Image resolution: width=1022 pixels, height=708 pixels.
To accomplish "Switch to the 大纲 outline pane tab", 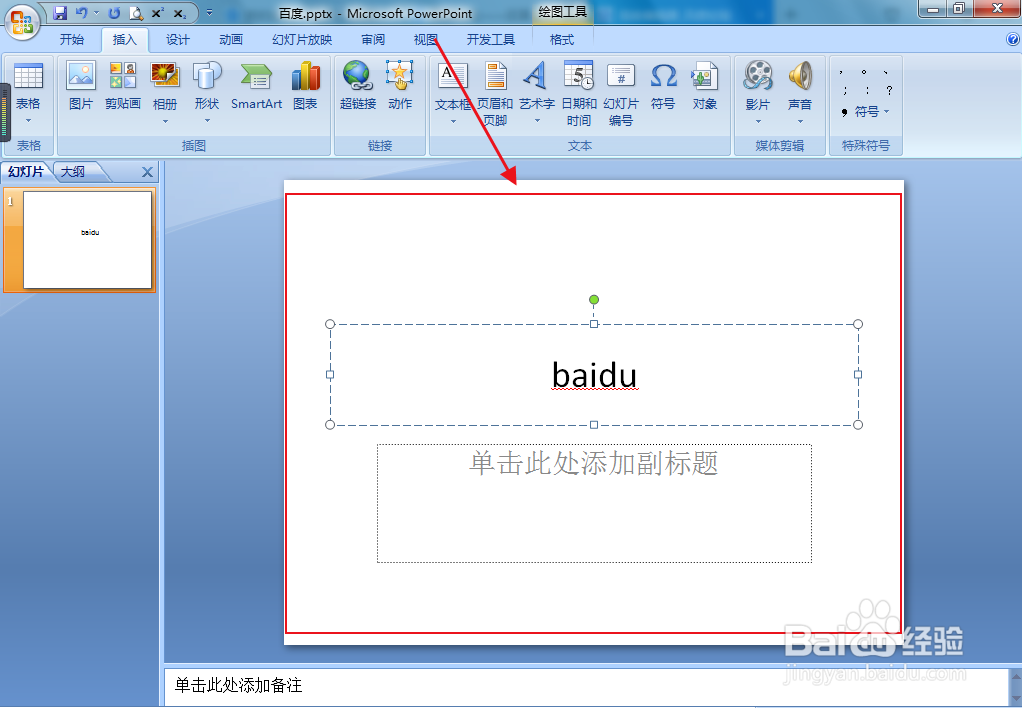I will (x=73, y=171).
